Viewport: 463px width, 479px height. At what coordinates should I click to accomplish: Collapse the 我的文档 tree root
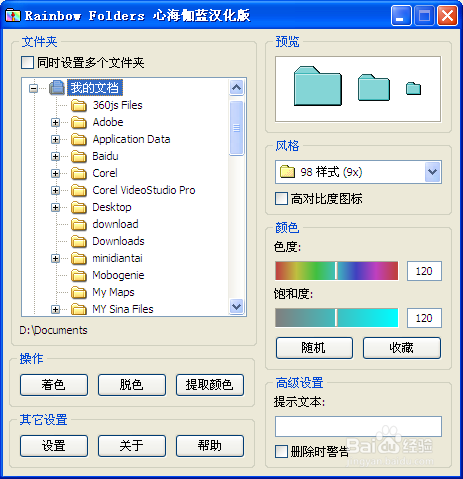tap(33, 88)
